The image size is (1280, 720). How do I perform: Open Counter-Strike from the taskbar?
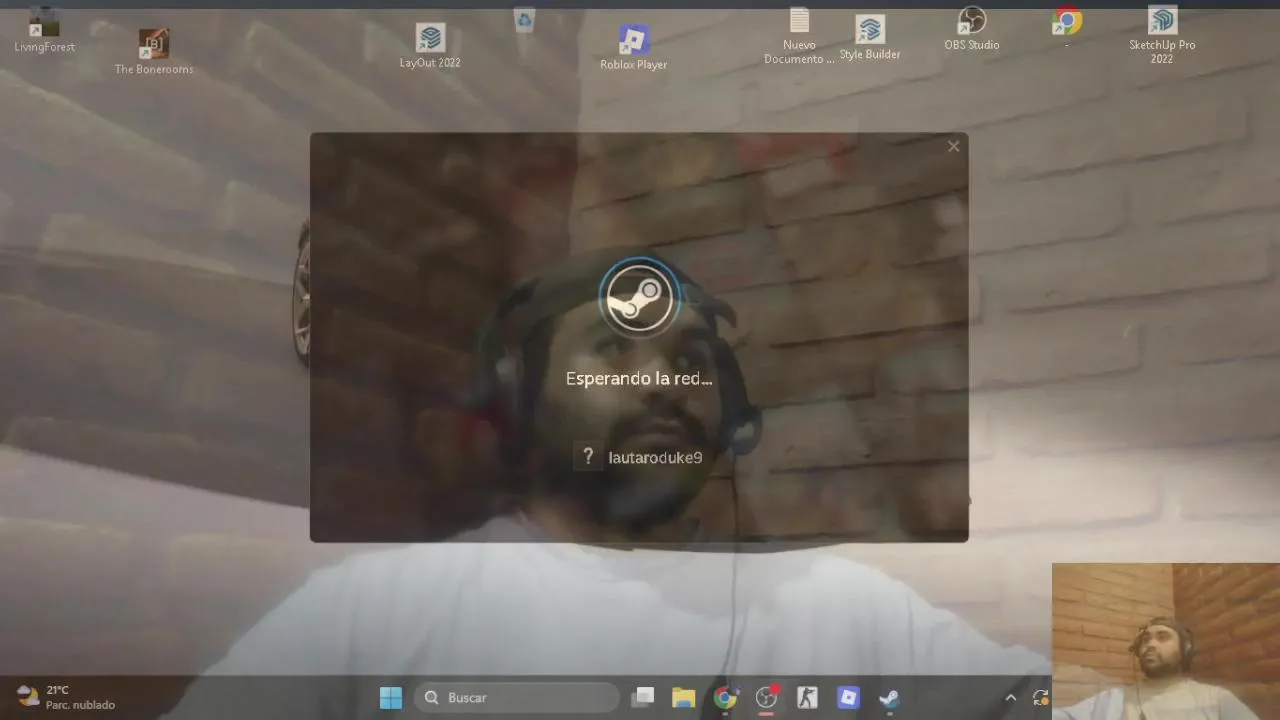[x=807, y=697]
